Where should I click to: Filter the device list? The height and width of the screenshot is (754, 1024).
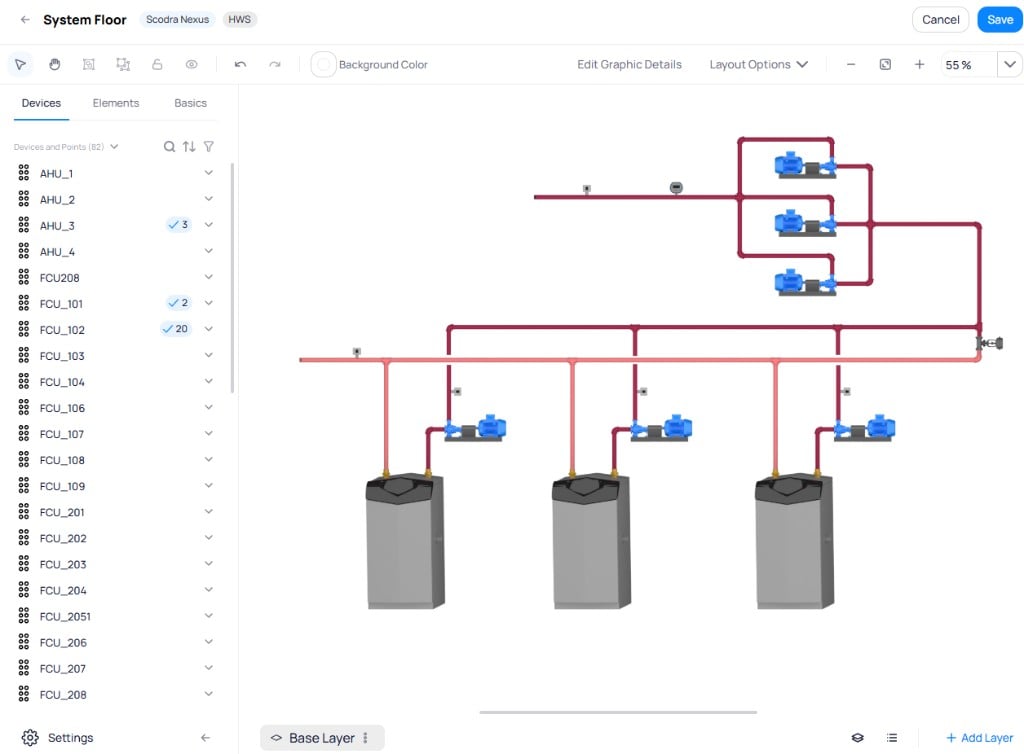(x=208, y=147)
